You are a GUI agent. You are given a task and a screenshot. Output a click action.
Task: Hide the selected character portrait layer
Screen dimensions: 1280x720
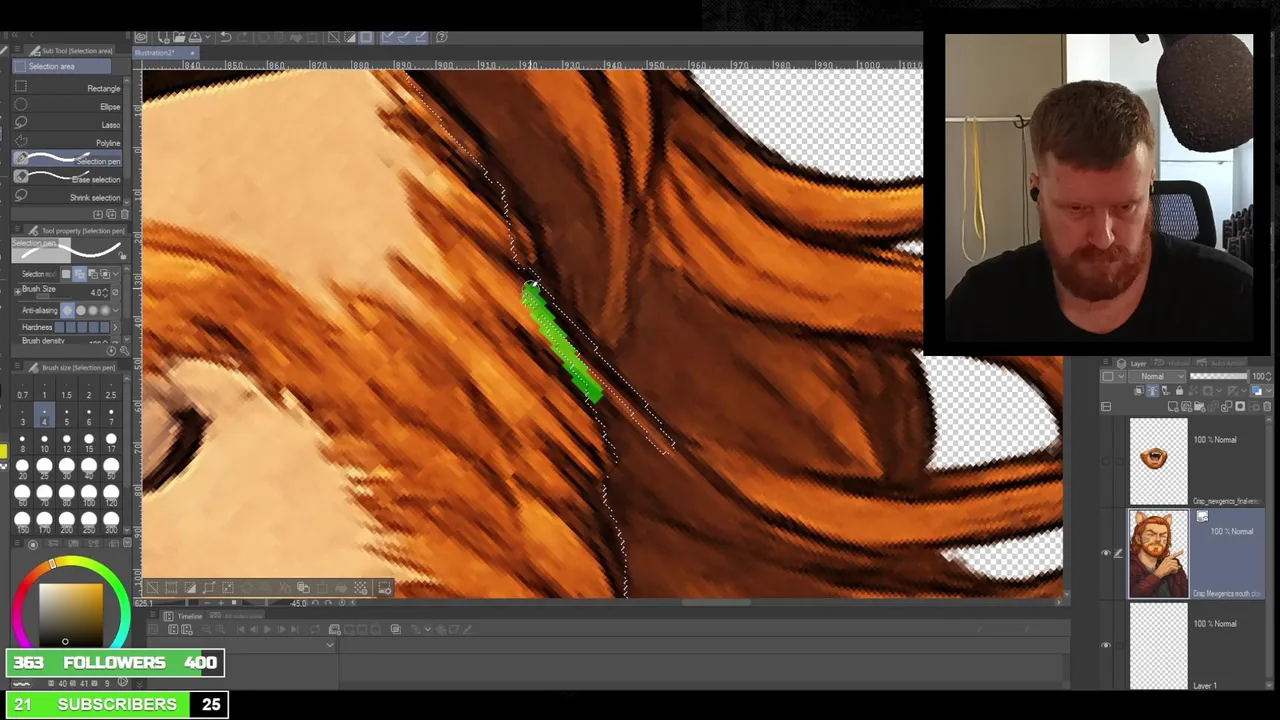[1106, 553]
